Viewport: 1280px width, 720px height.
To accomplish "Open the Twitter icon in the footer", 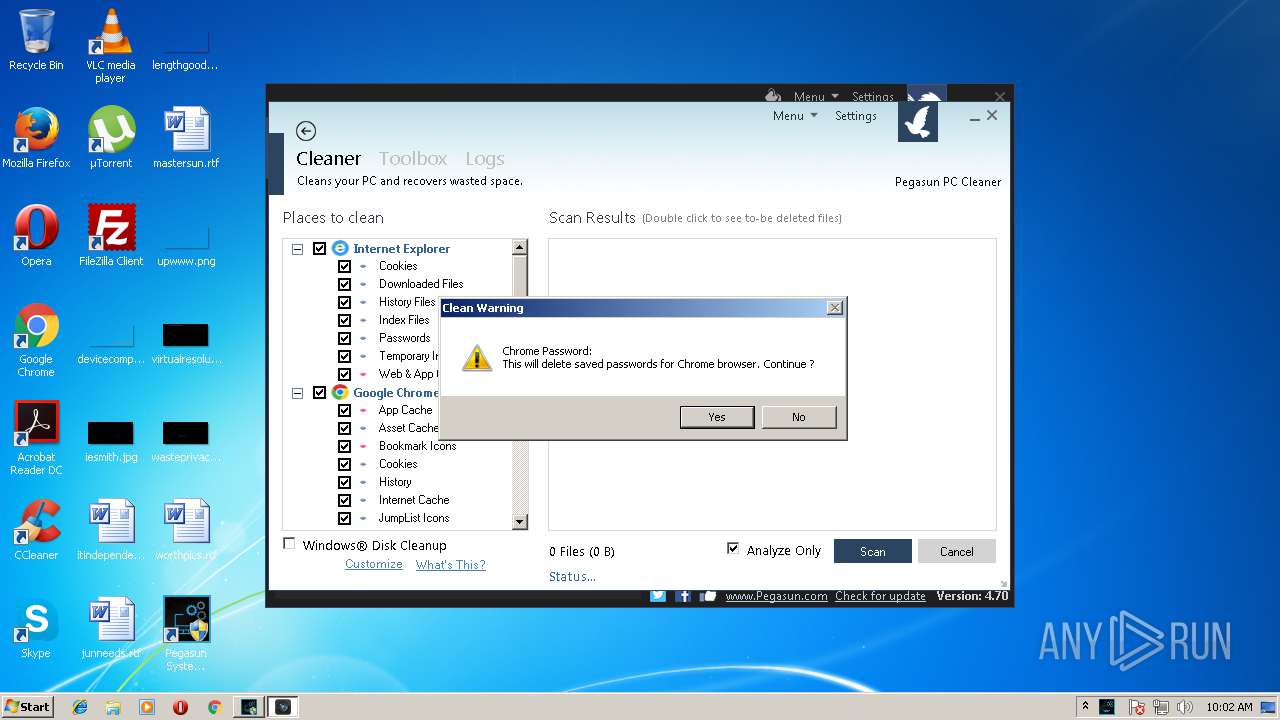I will (658, 596).
